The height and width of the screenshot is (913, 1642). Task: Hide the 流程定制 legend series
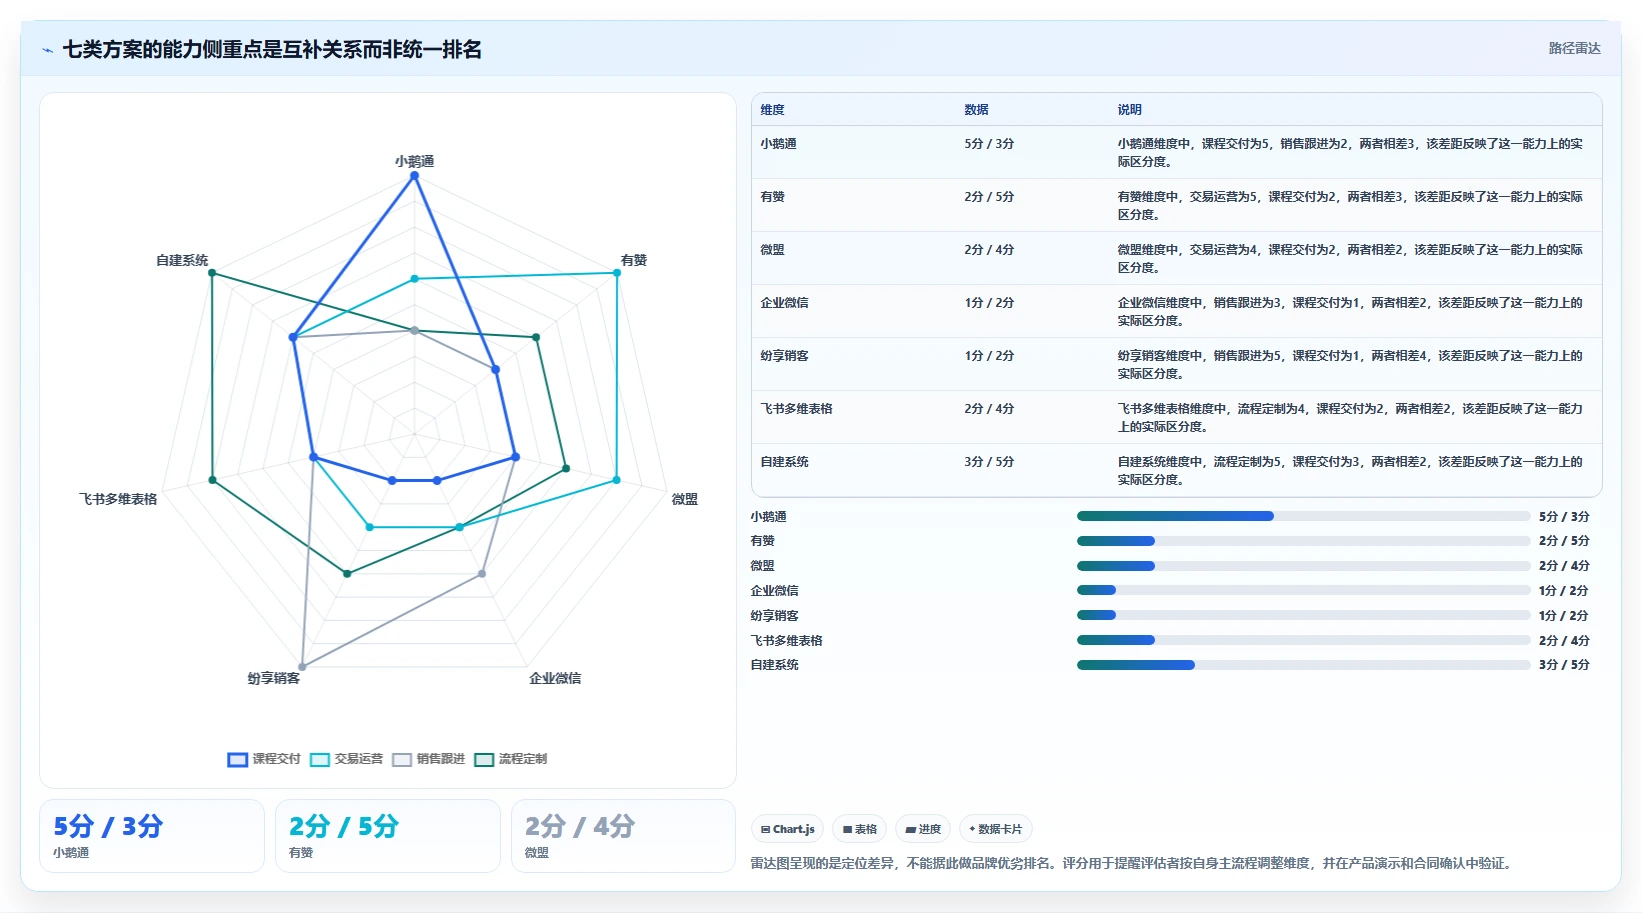click(x=511, y=759)
